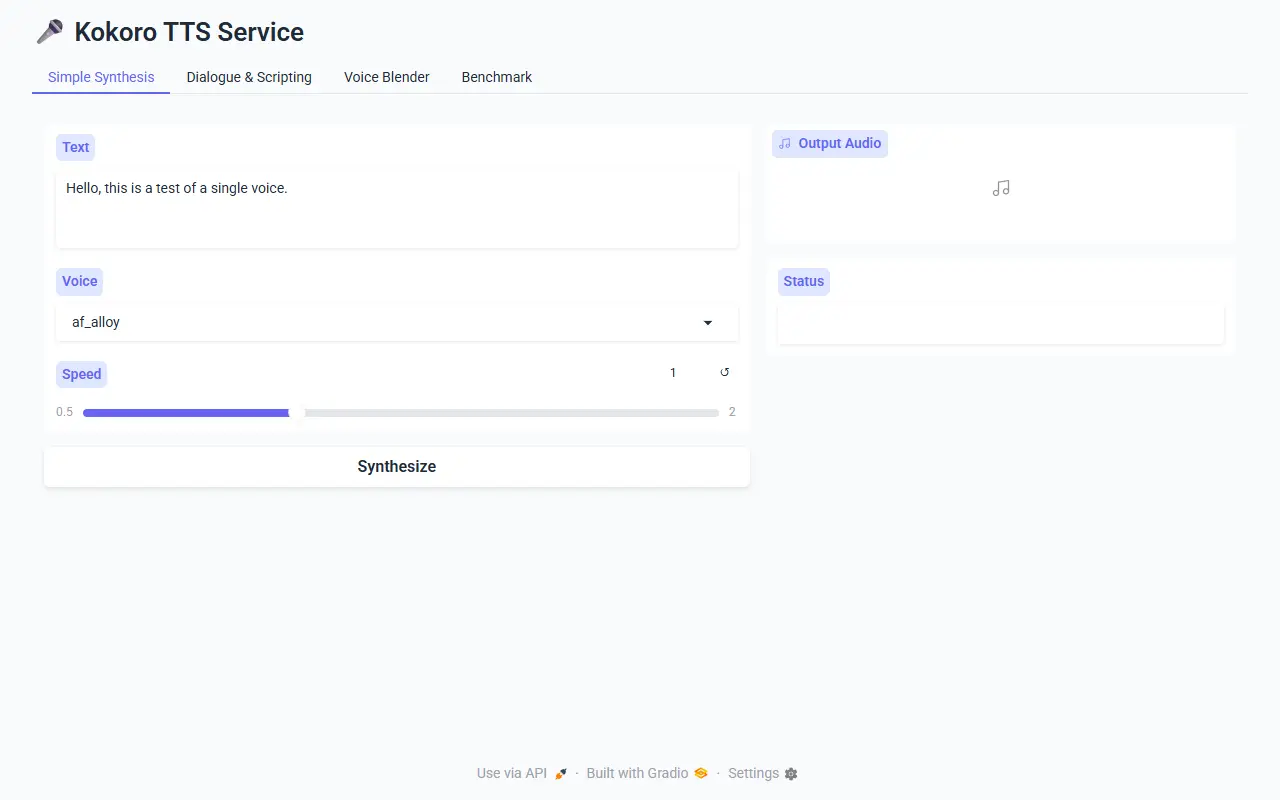Click the Output Audio label text

[x=840, y=144]
